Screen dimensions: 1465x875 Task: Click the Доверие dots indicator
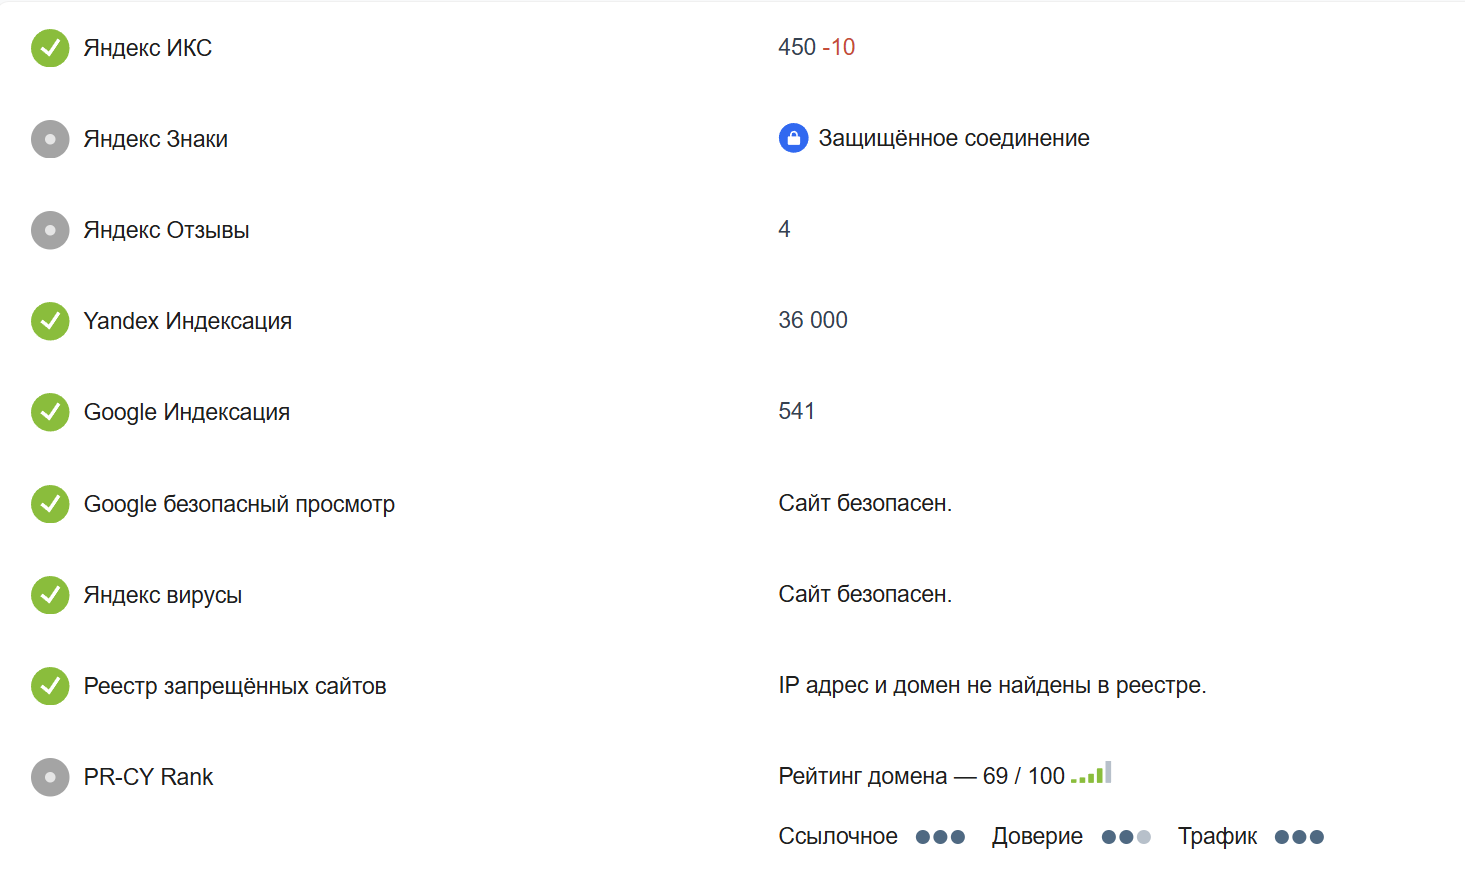pos(1126,837)
